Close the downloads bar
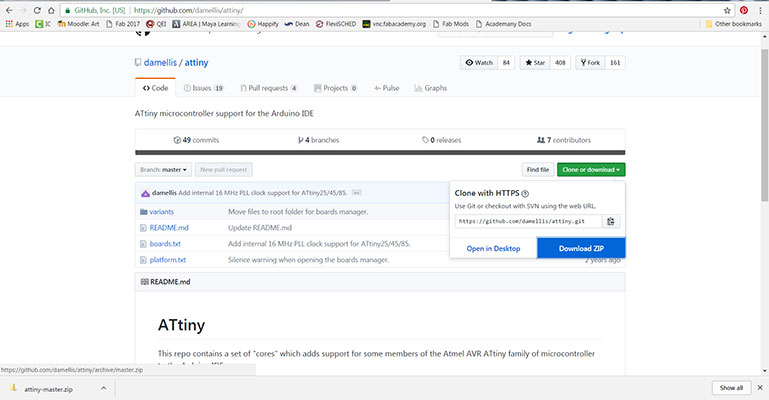 pyautogui.click(x=760, y=388)
